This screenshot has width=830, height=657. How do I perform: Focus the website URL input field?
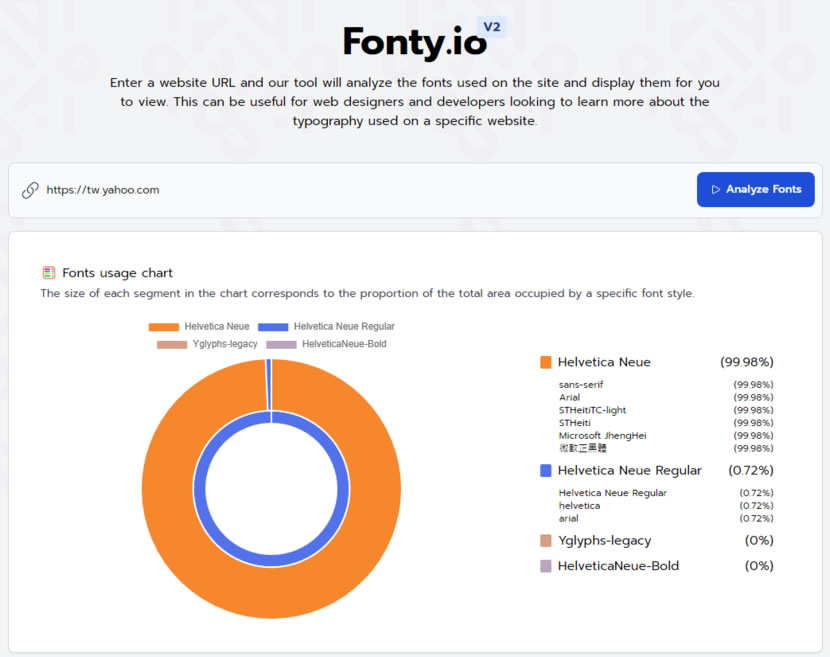[360, 190]
